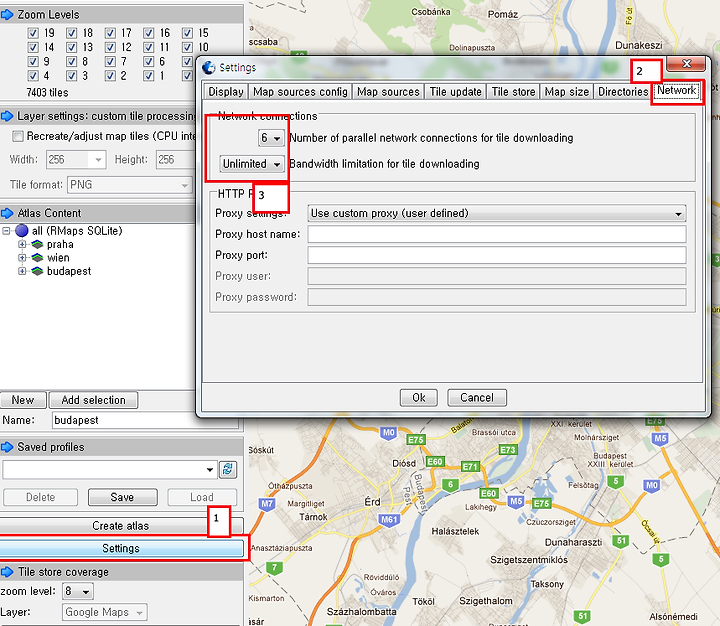
Task: Enable Recreate/adjust map tiles checkbox
Action: pos(18,136)
